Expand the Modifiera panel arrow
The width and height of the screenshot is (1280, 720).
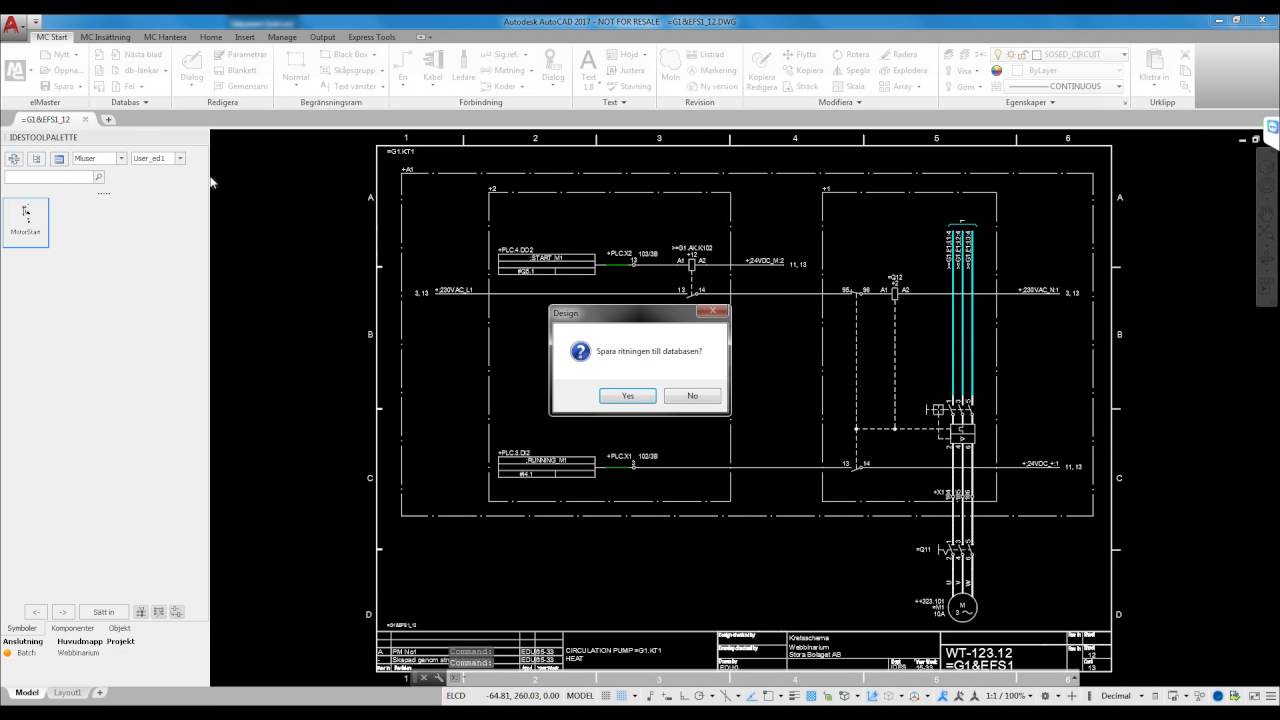click(858, 102)
